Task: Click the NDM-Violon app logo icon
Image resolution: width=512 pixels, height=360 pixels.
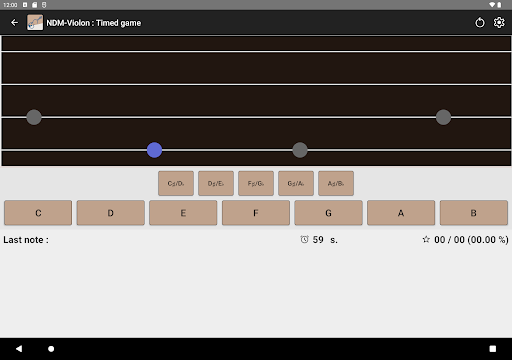Action: [x=35, y=23]
